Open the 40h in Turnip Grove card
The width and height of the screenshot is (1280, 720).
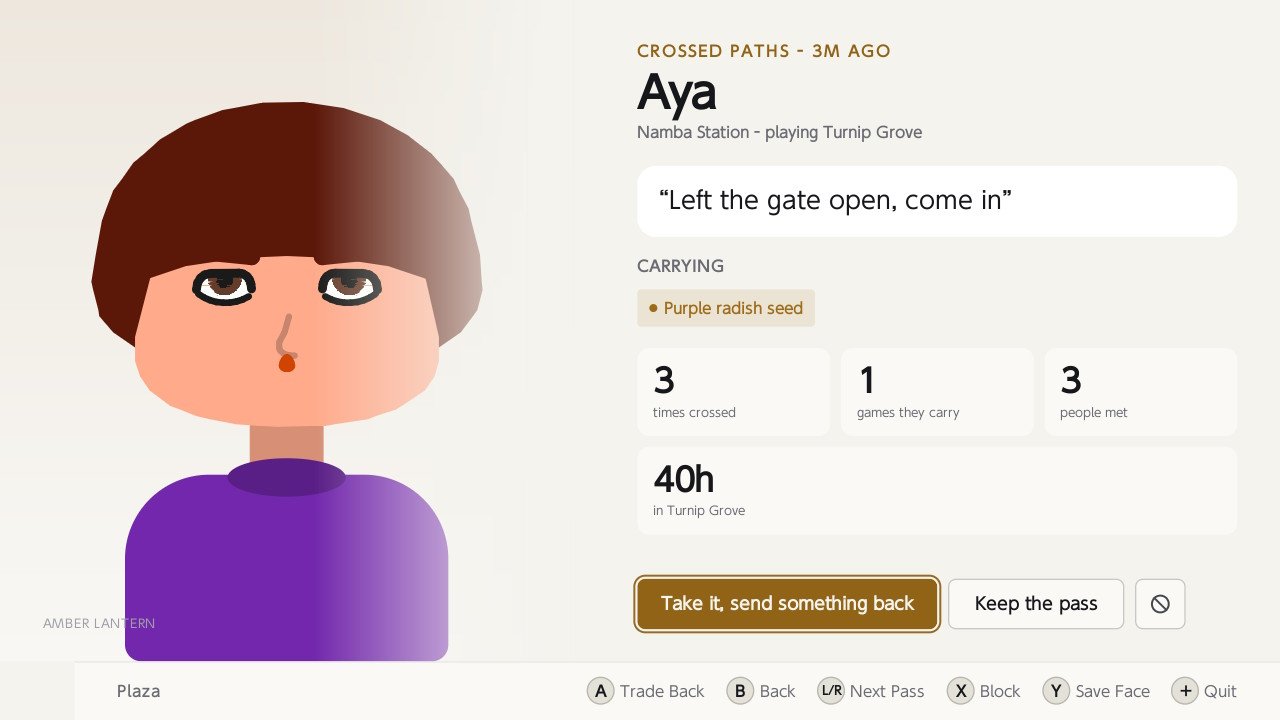937,491
